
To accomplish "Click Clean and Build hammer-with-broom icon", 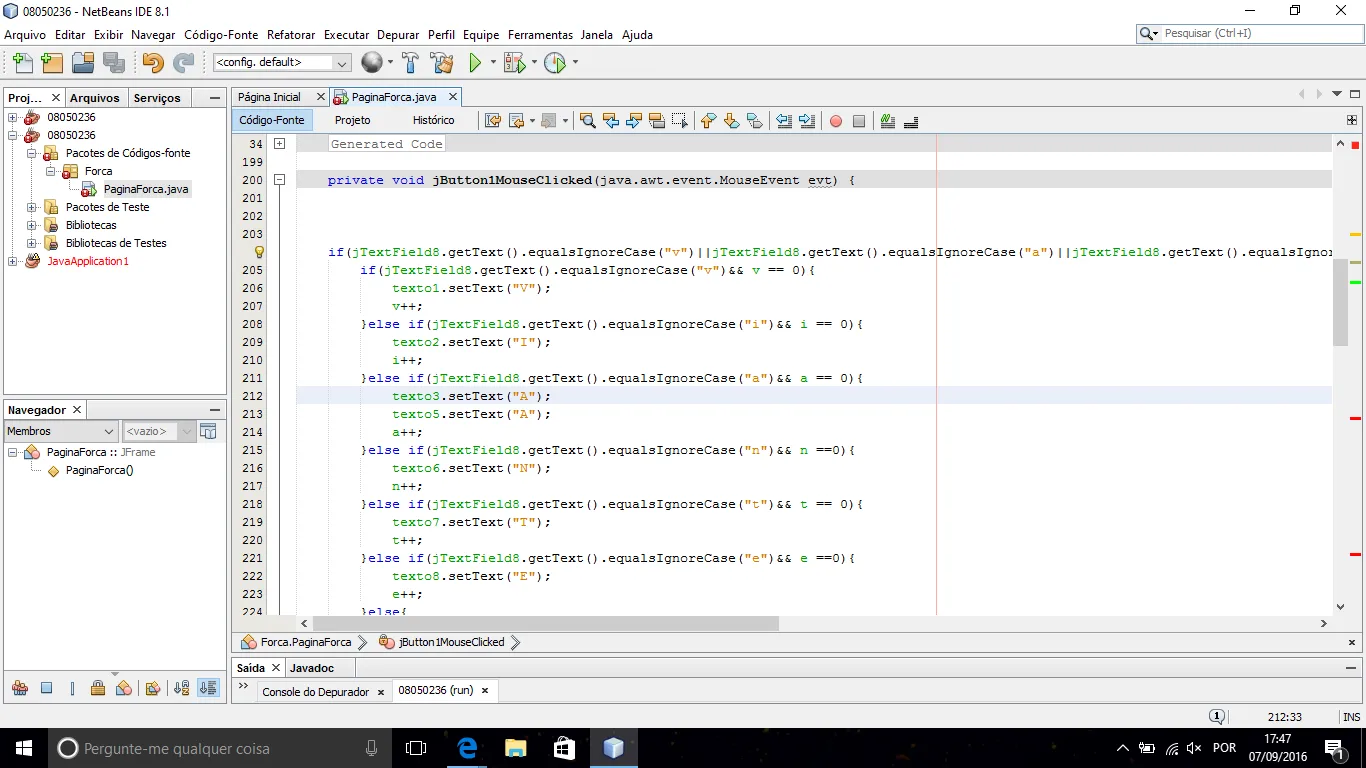I will point(441,63).
